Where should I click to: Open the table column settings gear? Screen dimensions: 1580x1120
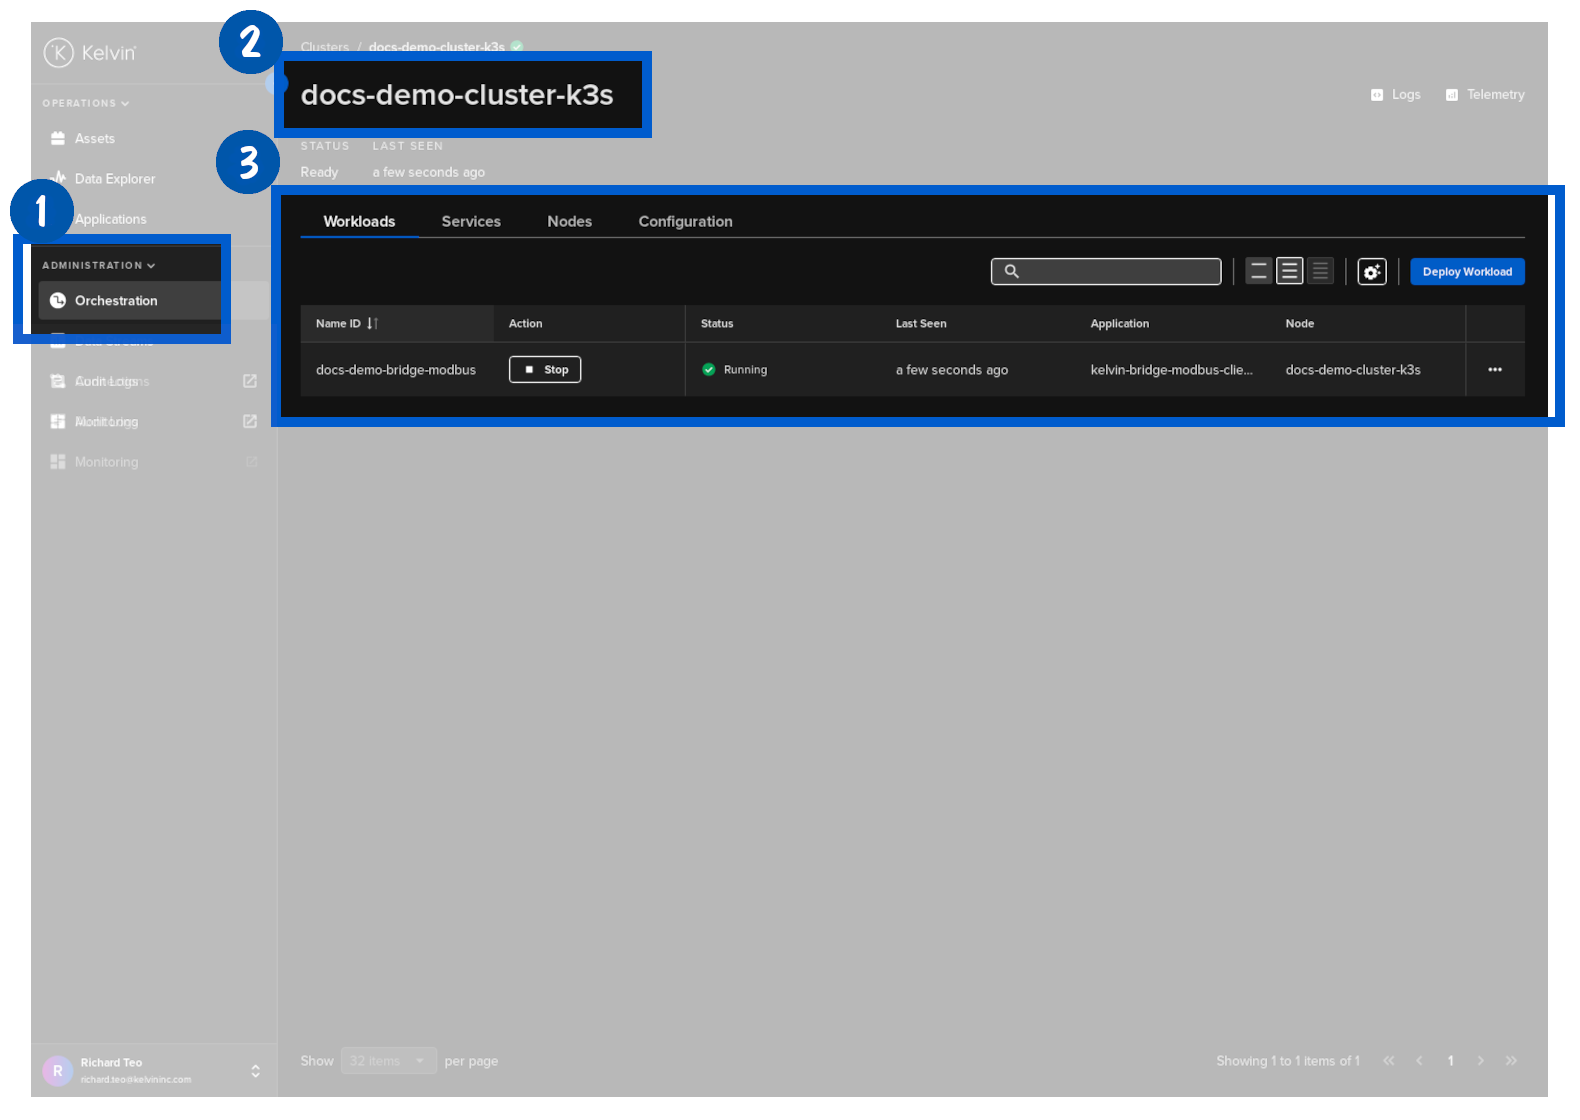tap(1372, 272)
